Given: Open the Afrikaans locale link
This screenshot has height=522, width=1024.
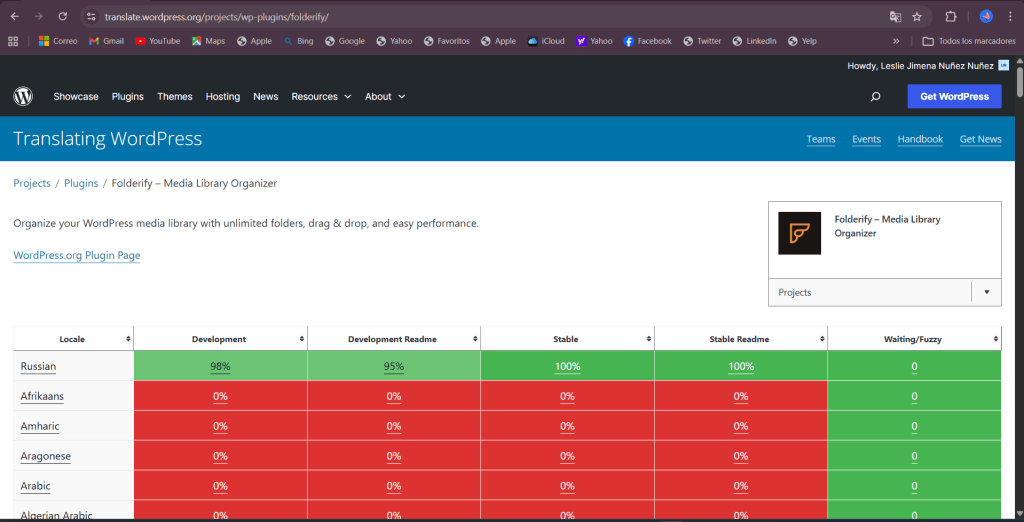Looking at the screenshot, I should (42, 396).
